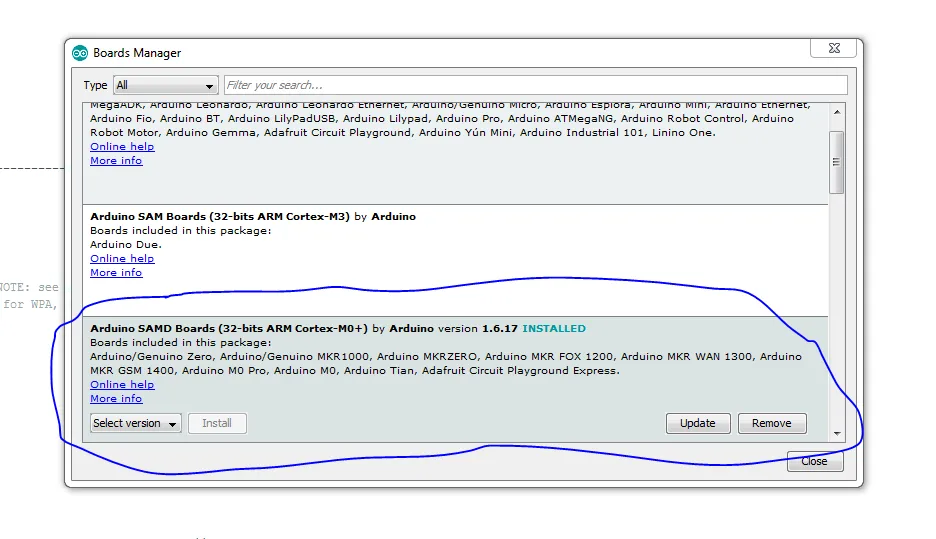
Task: Click the greyed Install button
Action: click(217, 423)
